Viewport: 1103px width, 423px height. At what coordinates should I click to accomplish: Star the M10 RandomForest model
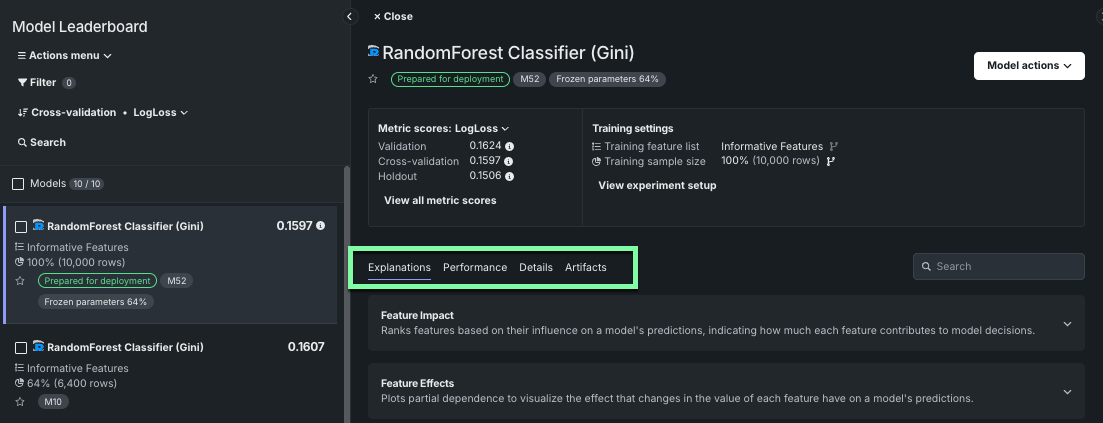pyautogui.click(x=20, y=401)
